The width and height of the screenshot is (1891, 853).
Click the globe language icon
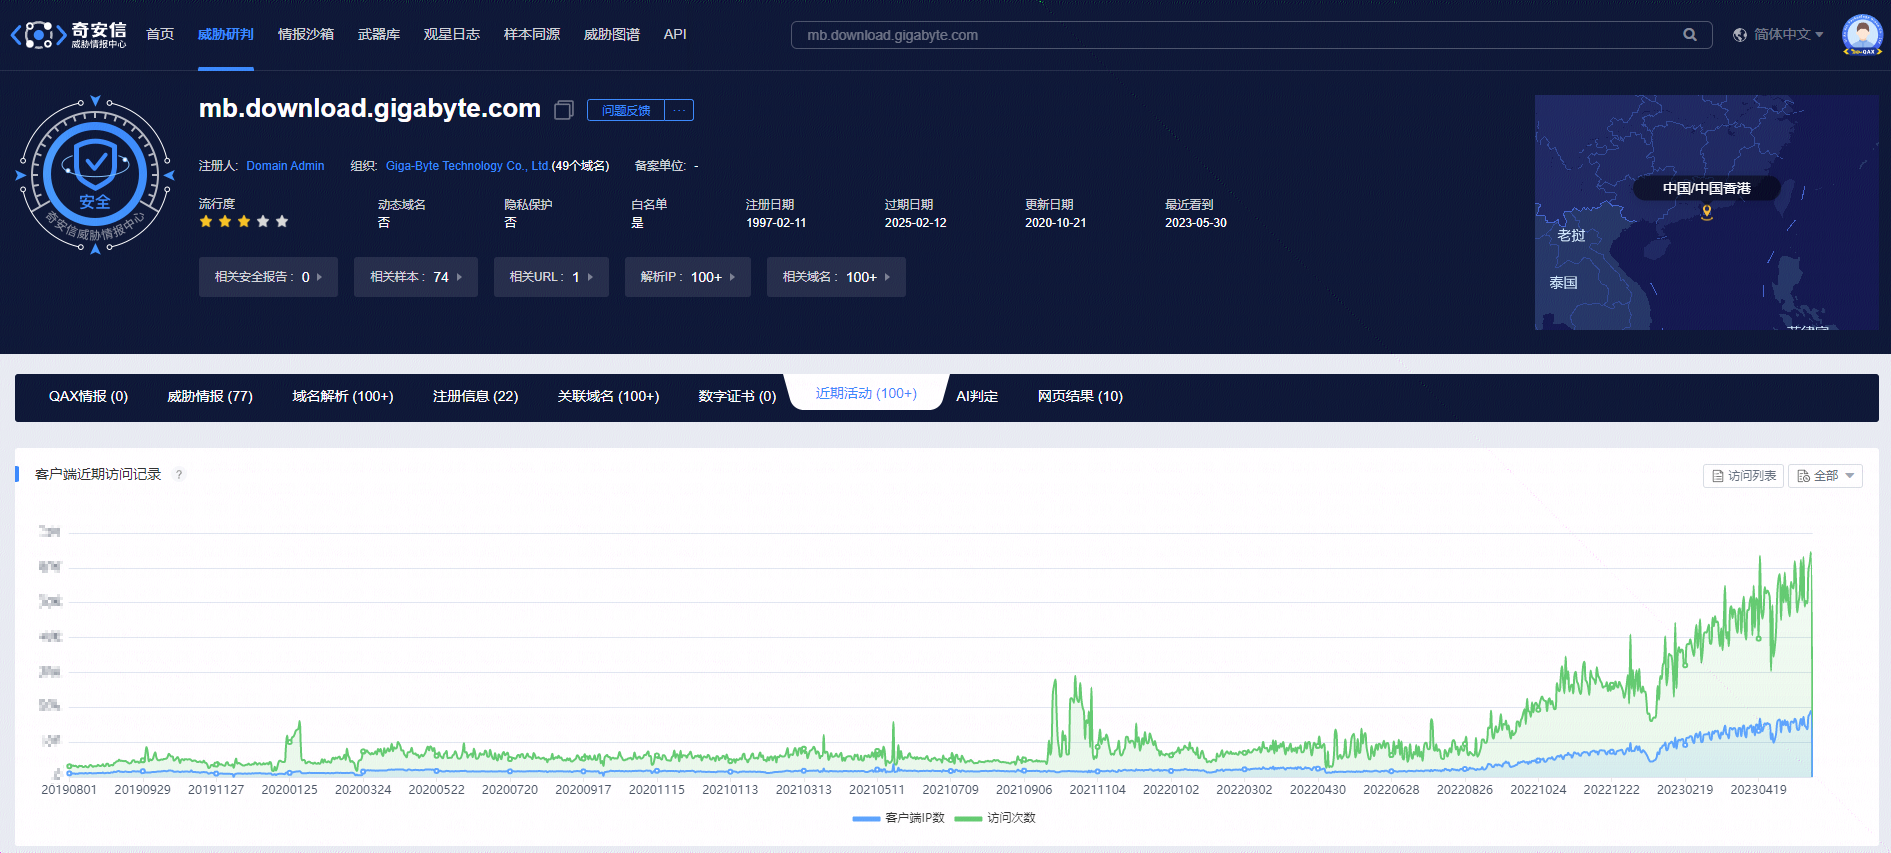coord(1740,35)
